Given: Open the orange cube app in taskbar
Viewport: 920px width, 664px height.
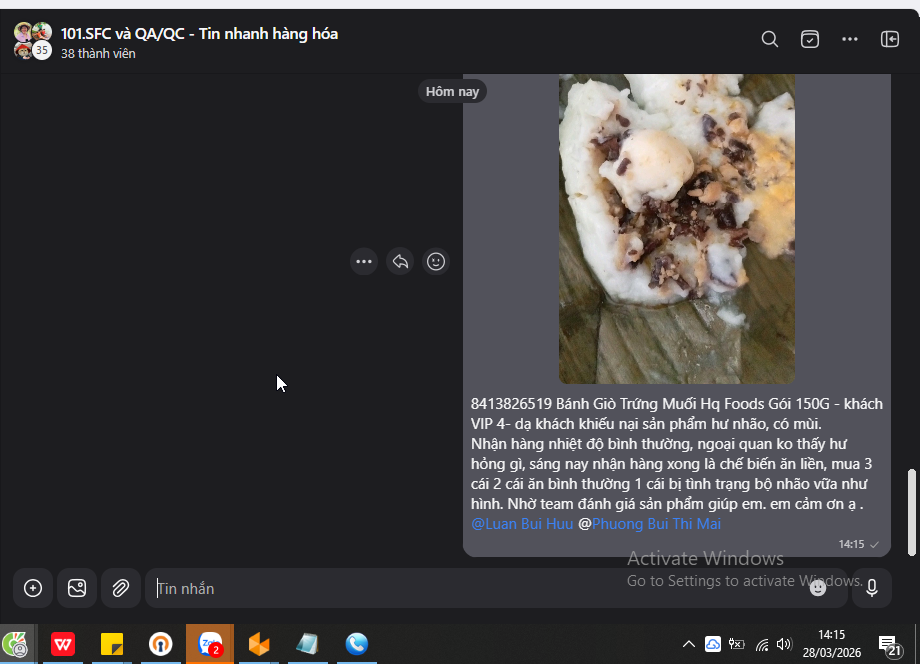Looking at the screenshot, I should click(259, 644).
